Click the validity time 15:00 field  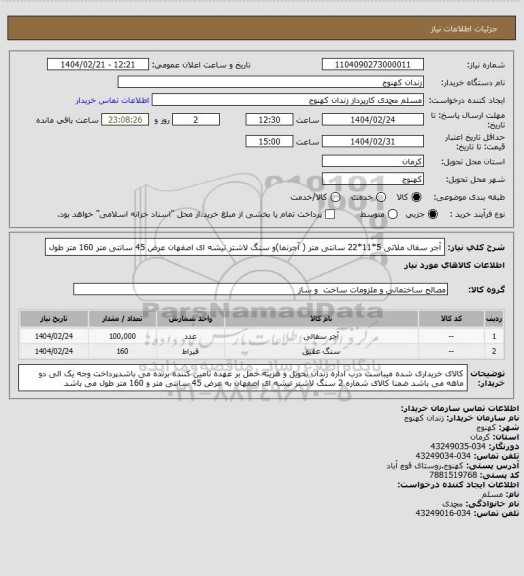269,141
